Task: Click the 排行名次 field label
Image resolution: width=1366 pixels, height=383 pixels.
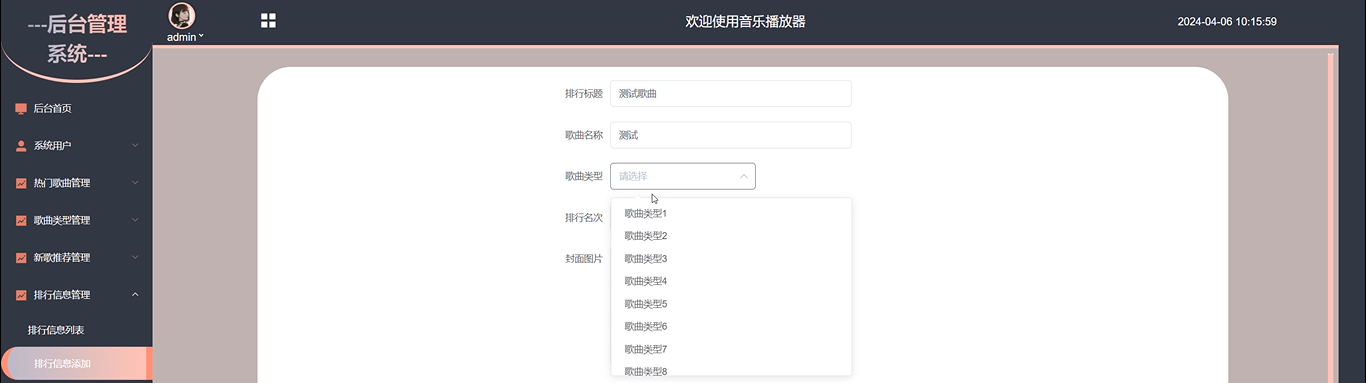Action: (583, 218)
